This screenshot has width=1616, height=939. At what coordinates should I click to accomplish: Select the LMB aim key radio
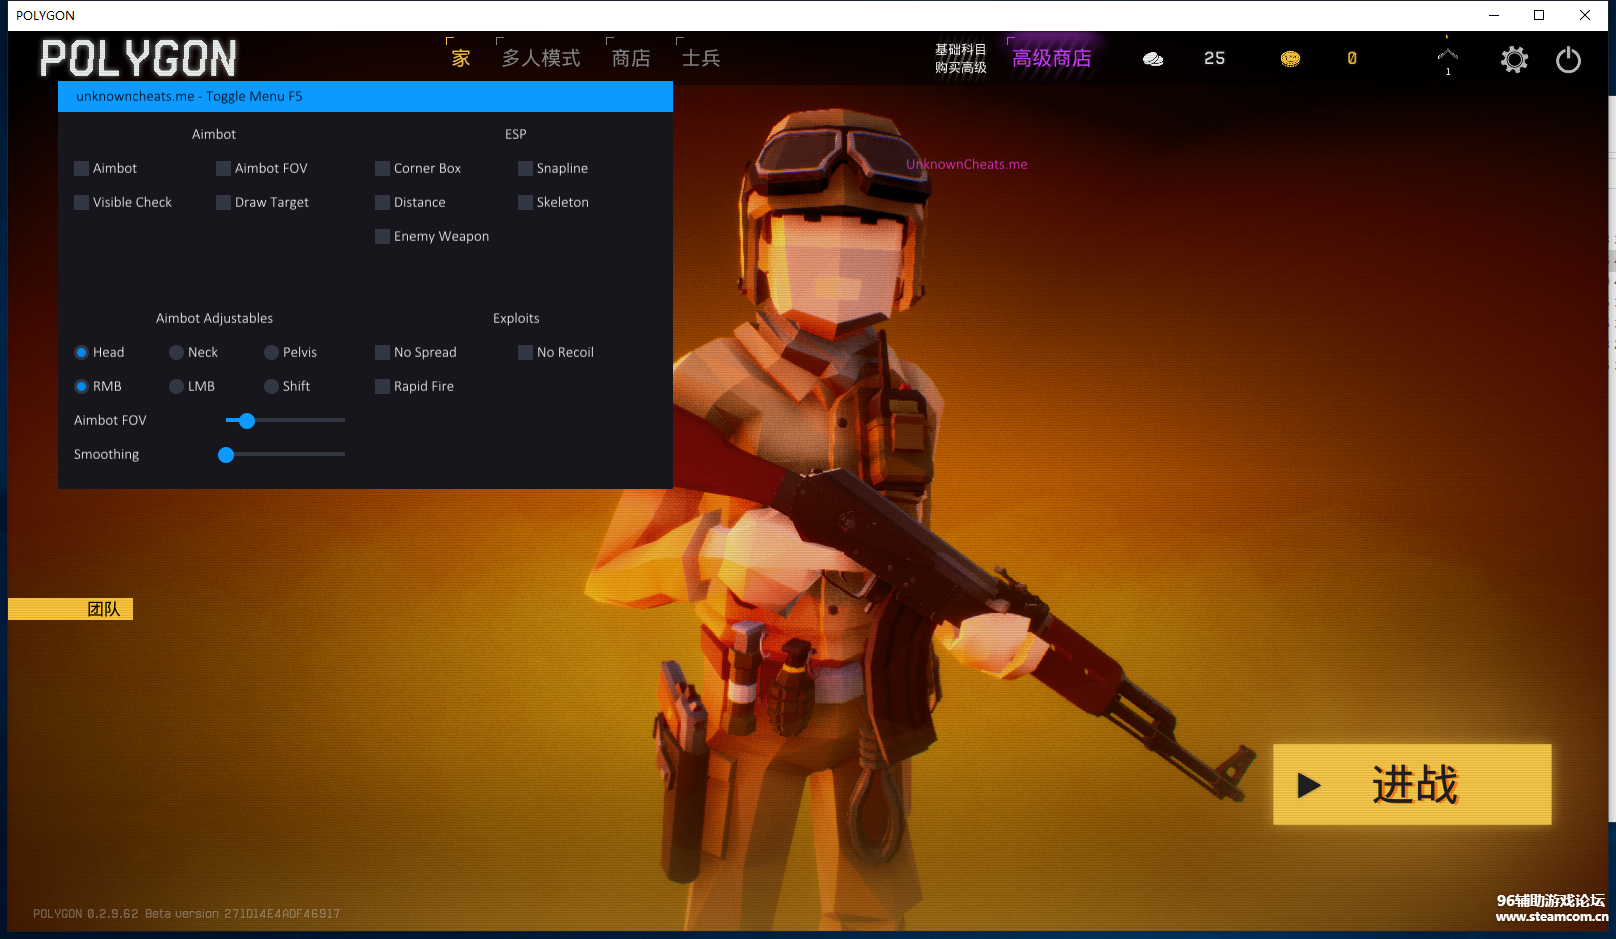click(176, 387)
